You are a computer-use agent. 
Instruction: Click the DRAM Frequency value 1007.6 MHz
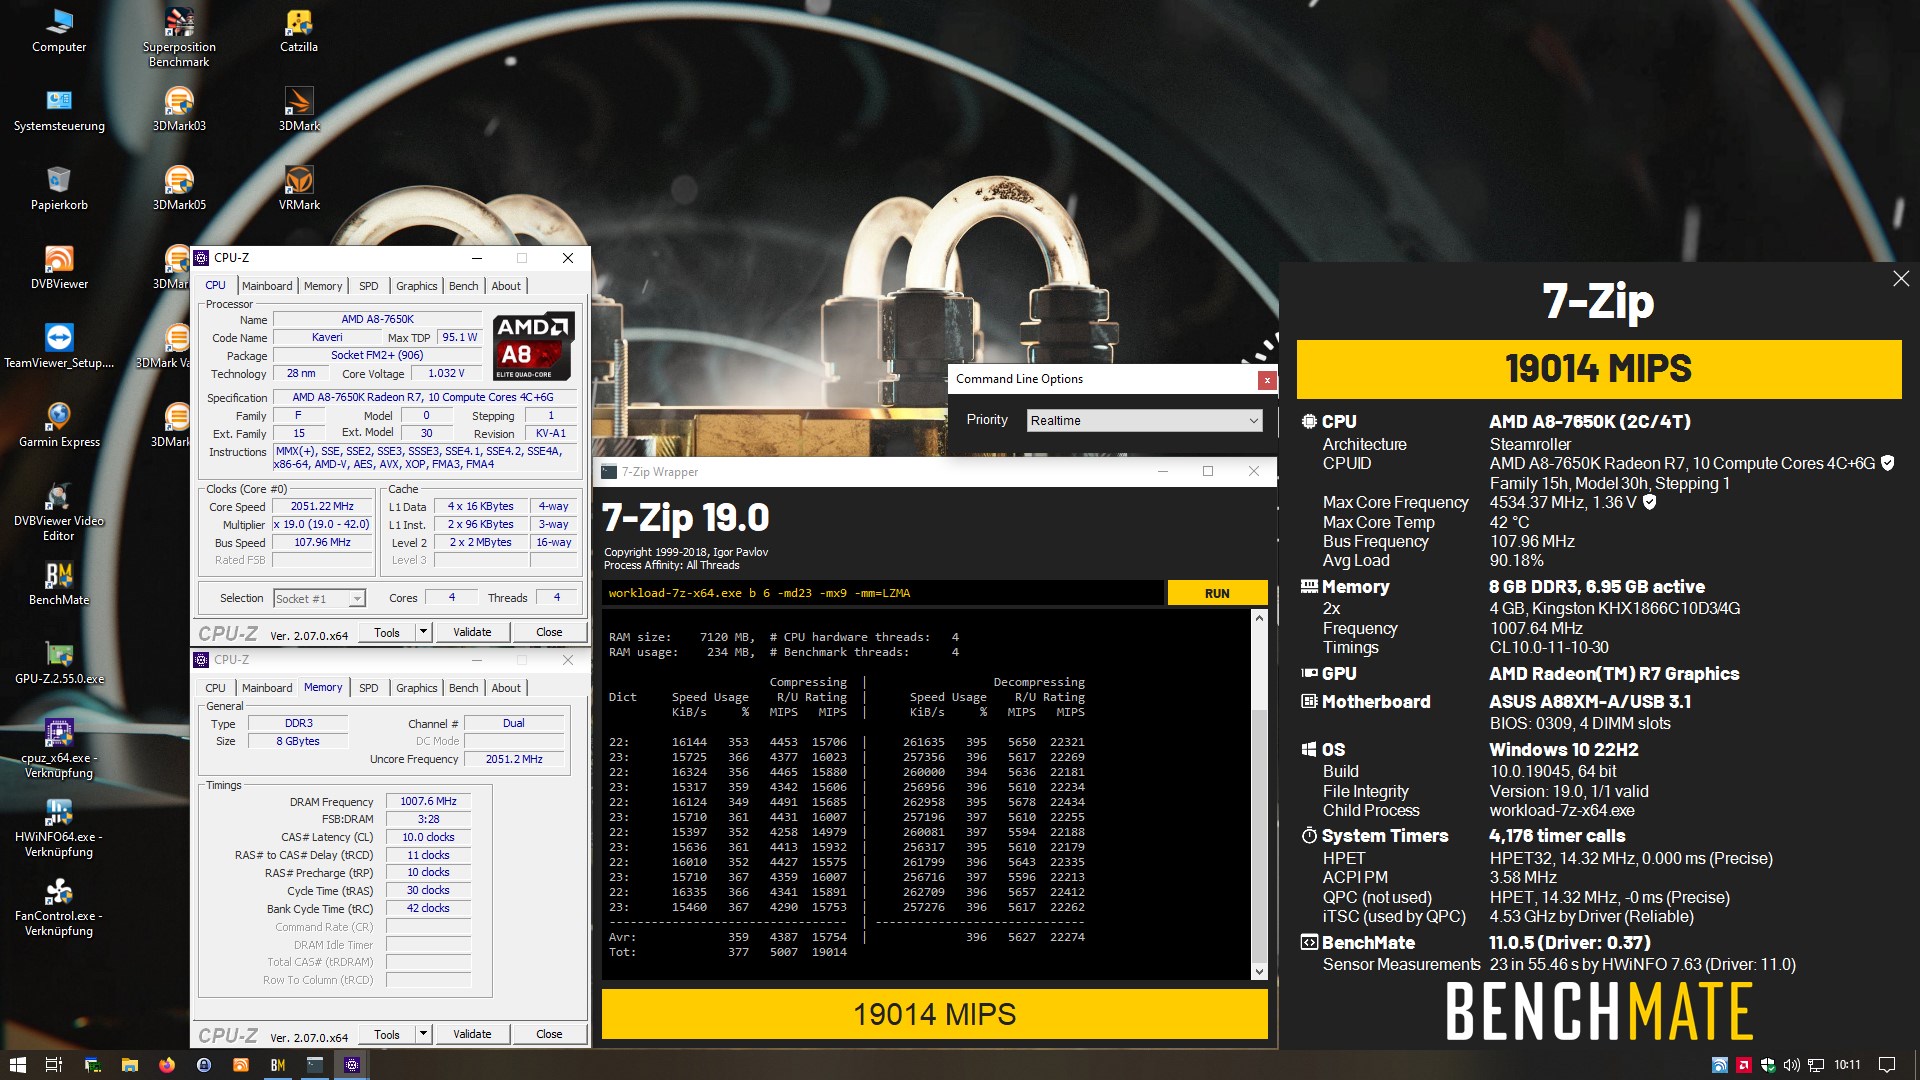pos(428,801)
